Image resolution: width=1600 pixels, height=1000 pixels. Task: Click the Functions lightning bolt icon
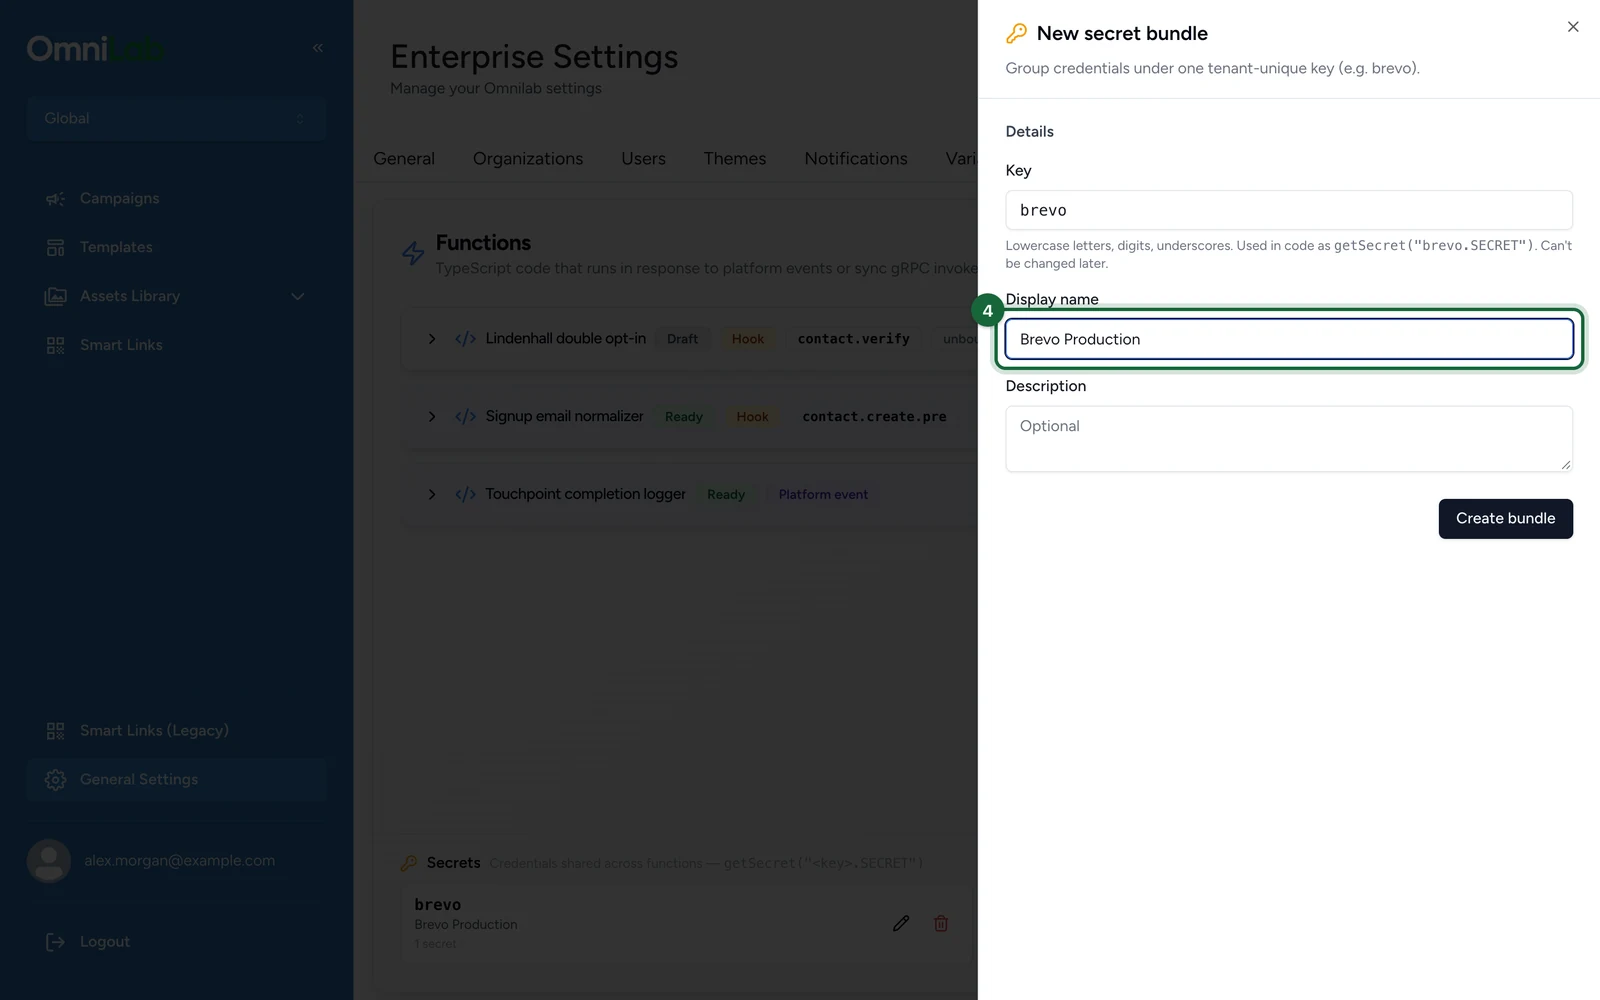click(413, 253)
